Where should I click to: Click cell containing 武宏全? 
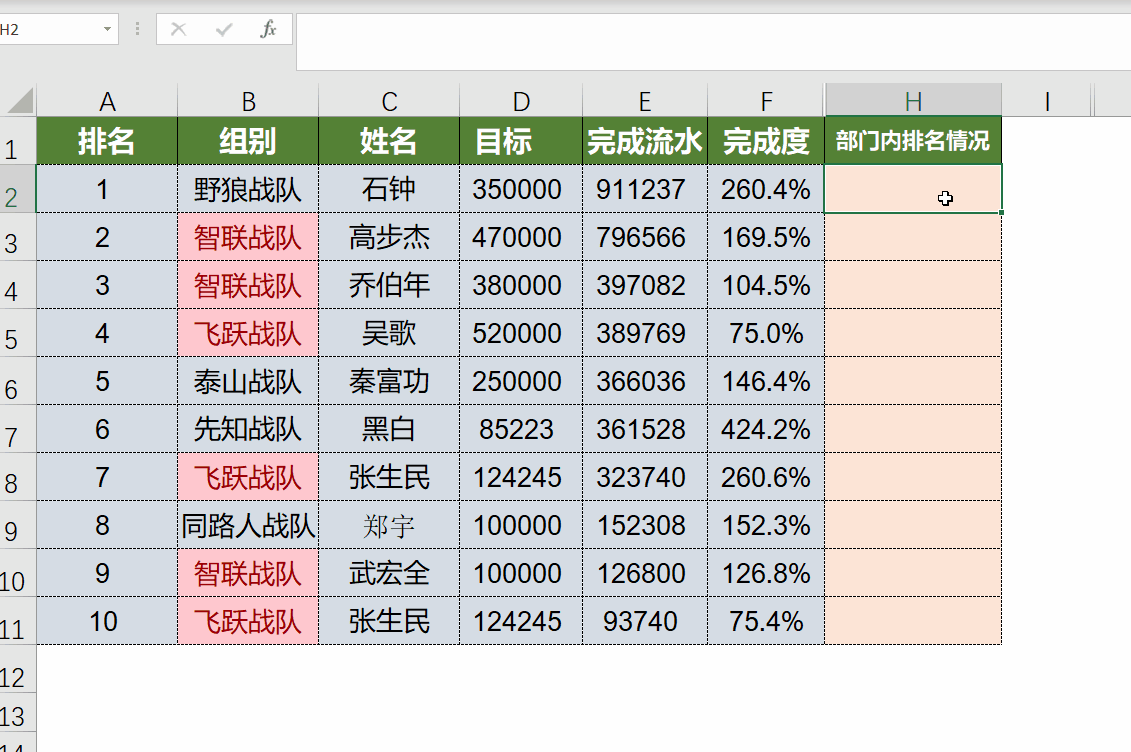pyautogui.click(x=389, y=573)
